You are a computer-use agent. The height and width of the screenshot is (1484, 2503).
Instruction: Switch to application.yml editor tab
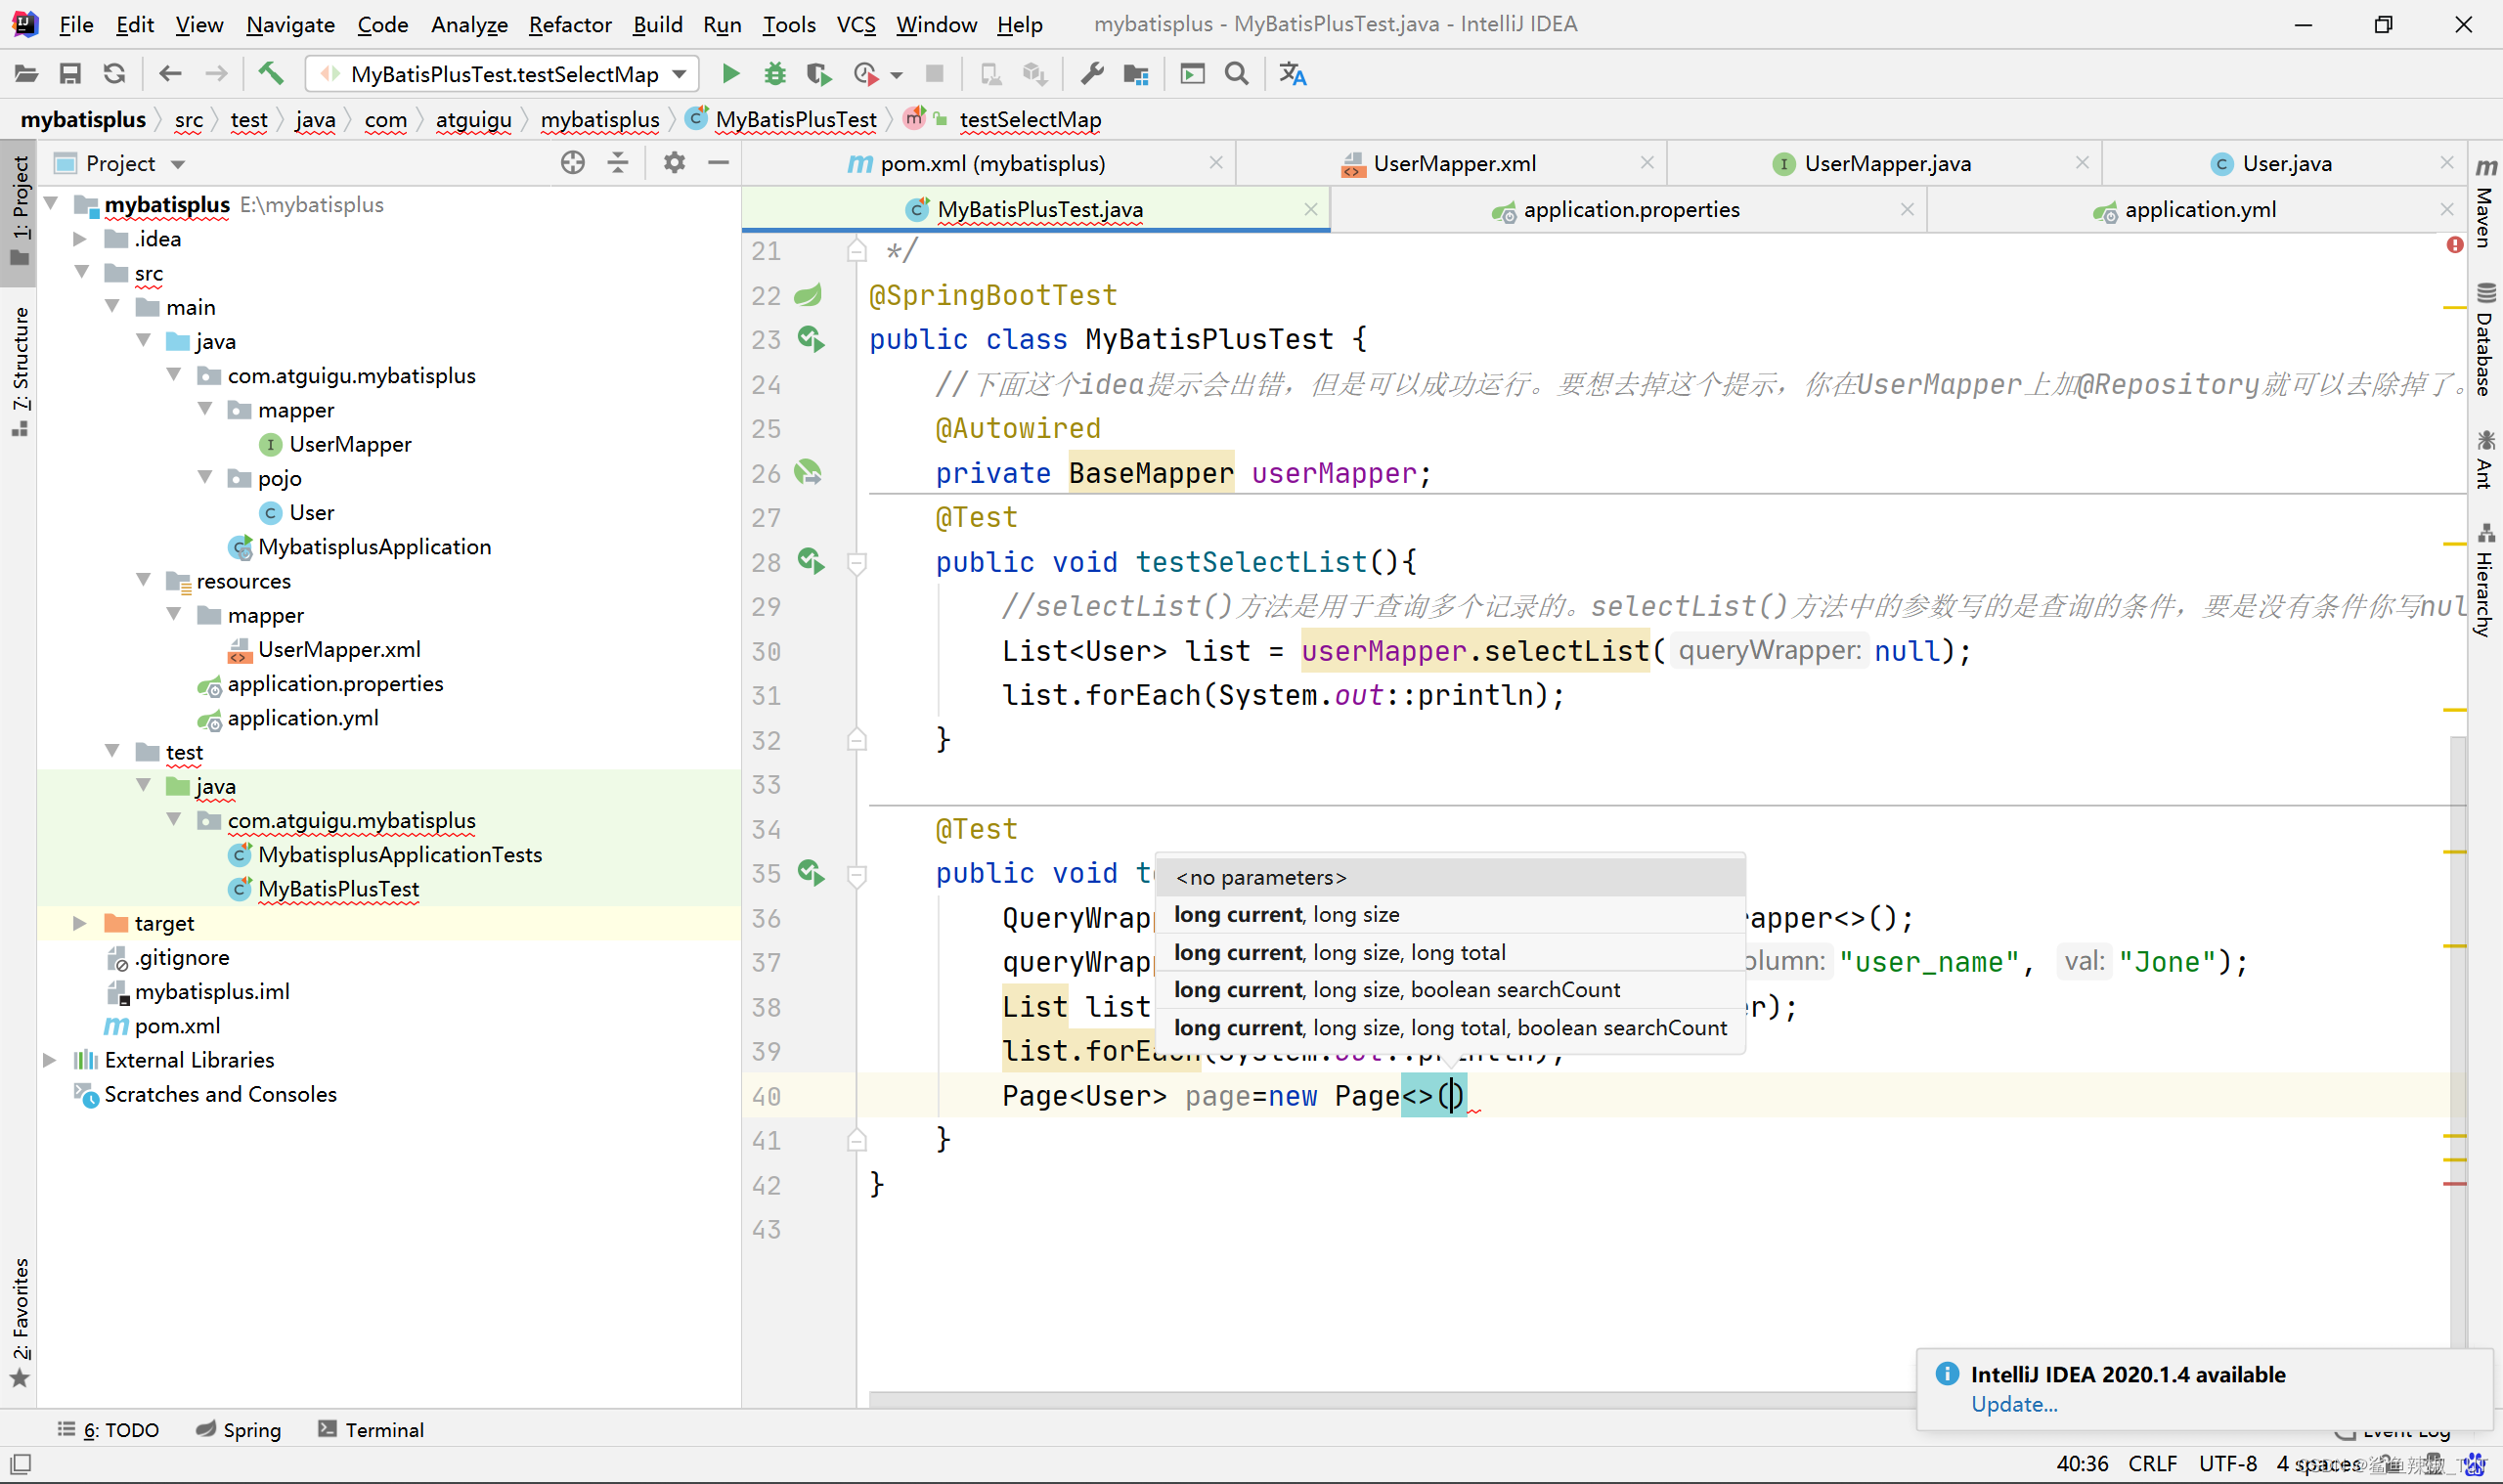click(x=2200, y=210)
